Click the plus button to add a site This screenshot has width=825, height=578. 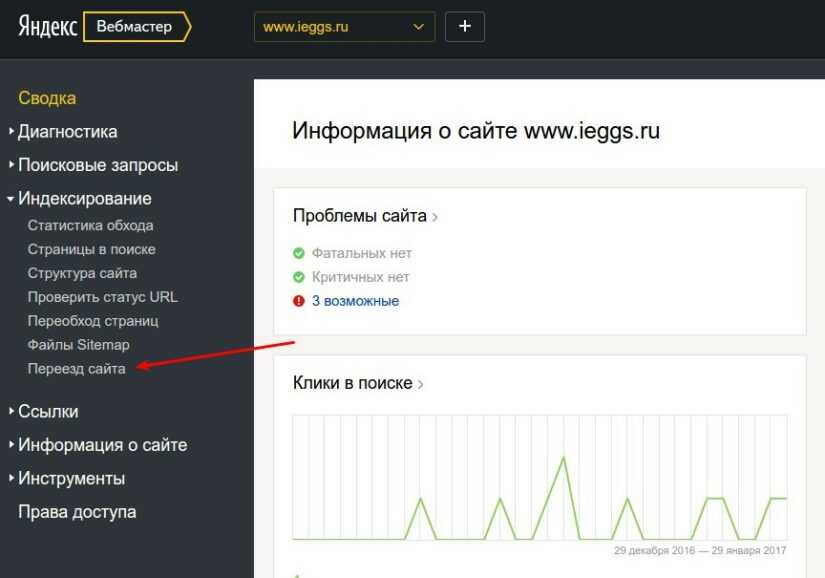tap(465, 26)
